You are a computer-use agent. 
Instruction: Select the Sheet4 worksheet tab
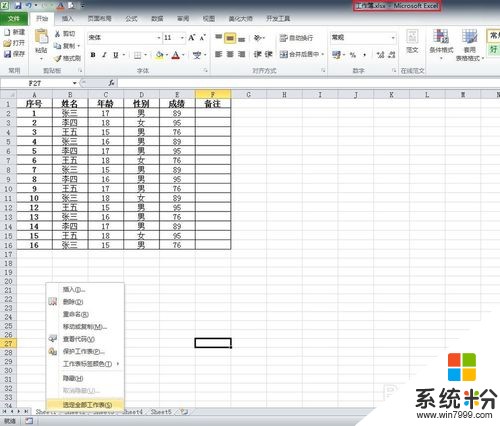point(132,412)
